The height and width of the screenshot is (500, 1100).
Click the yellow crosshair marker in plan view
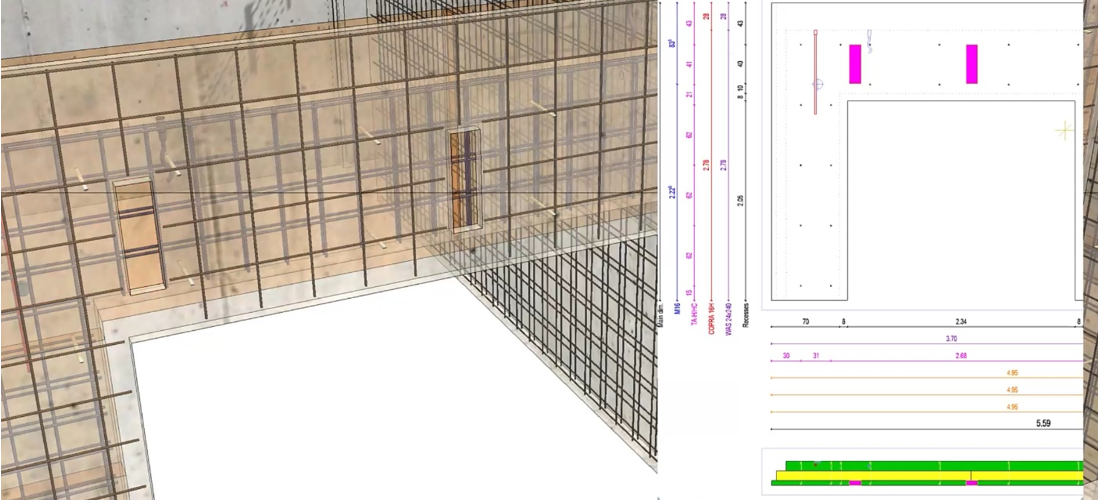[x=1064, y=130]
